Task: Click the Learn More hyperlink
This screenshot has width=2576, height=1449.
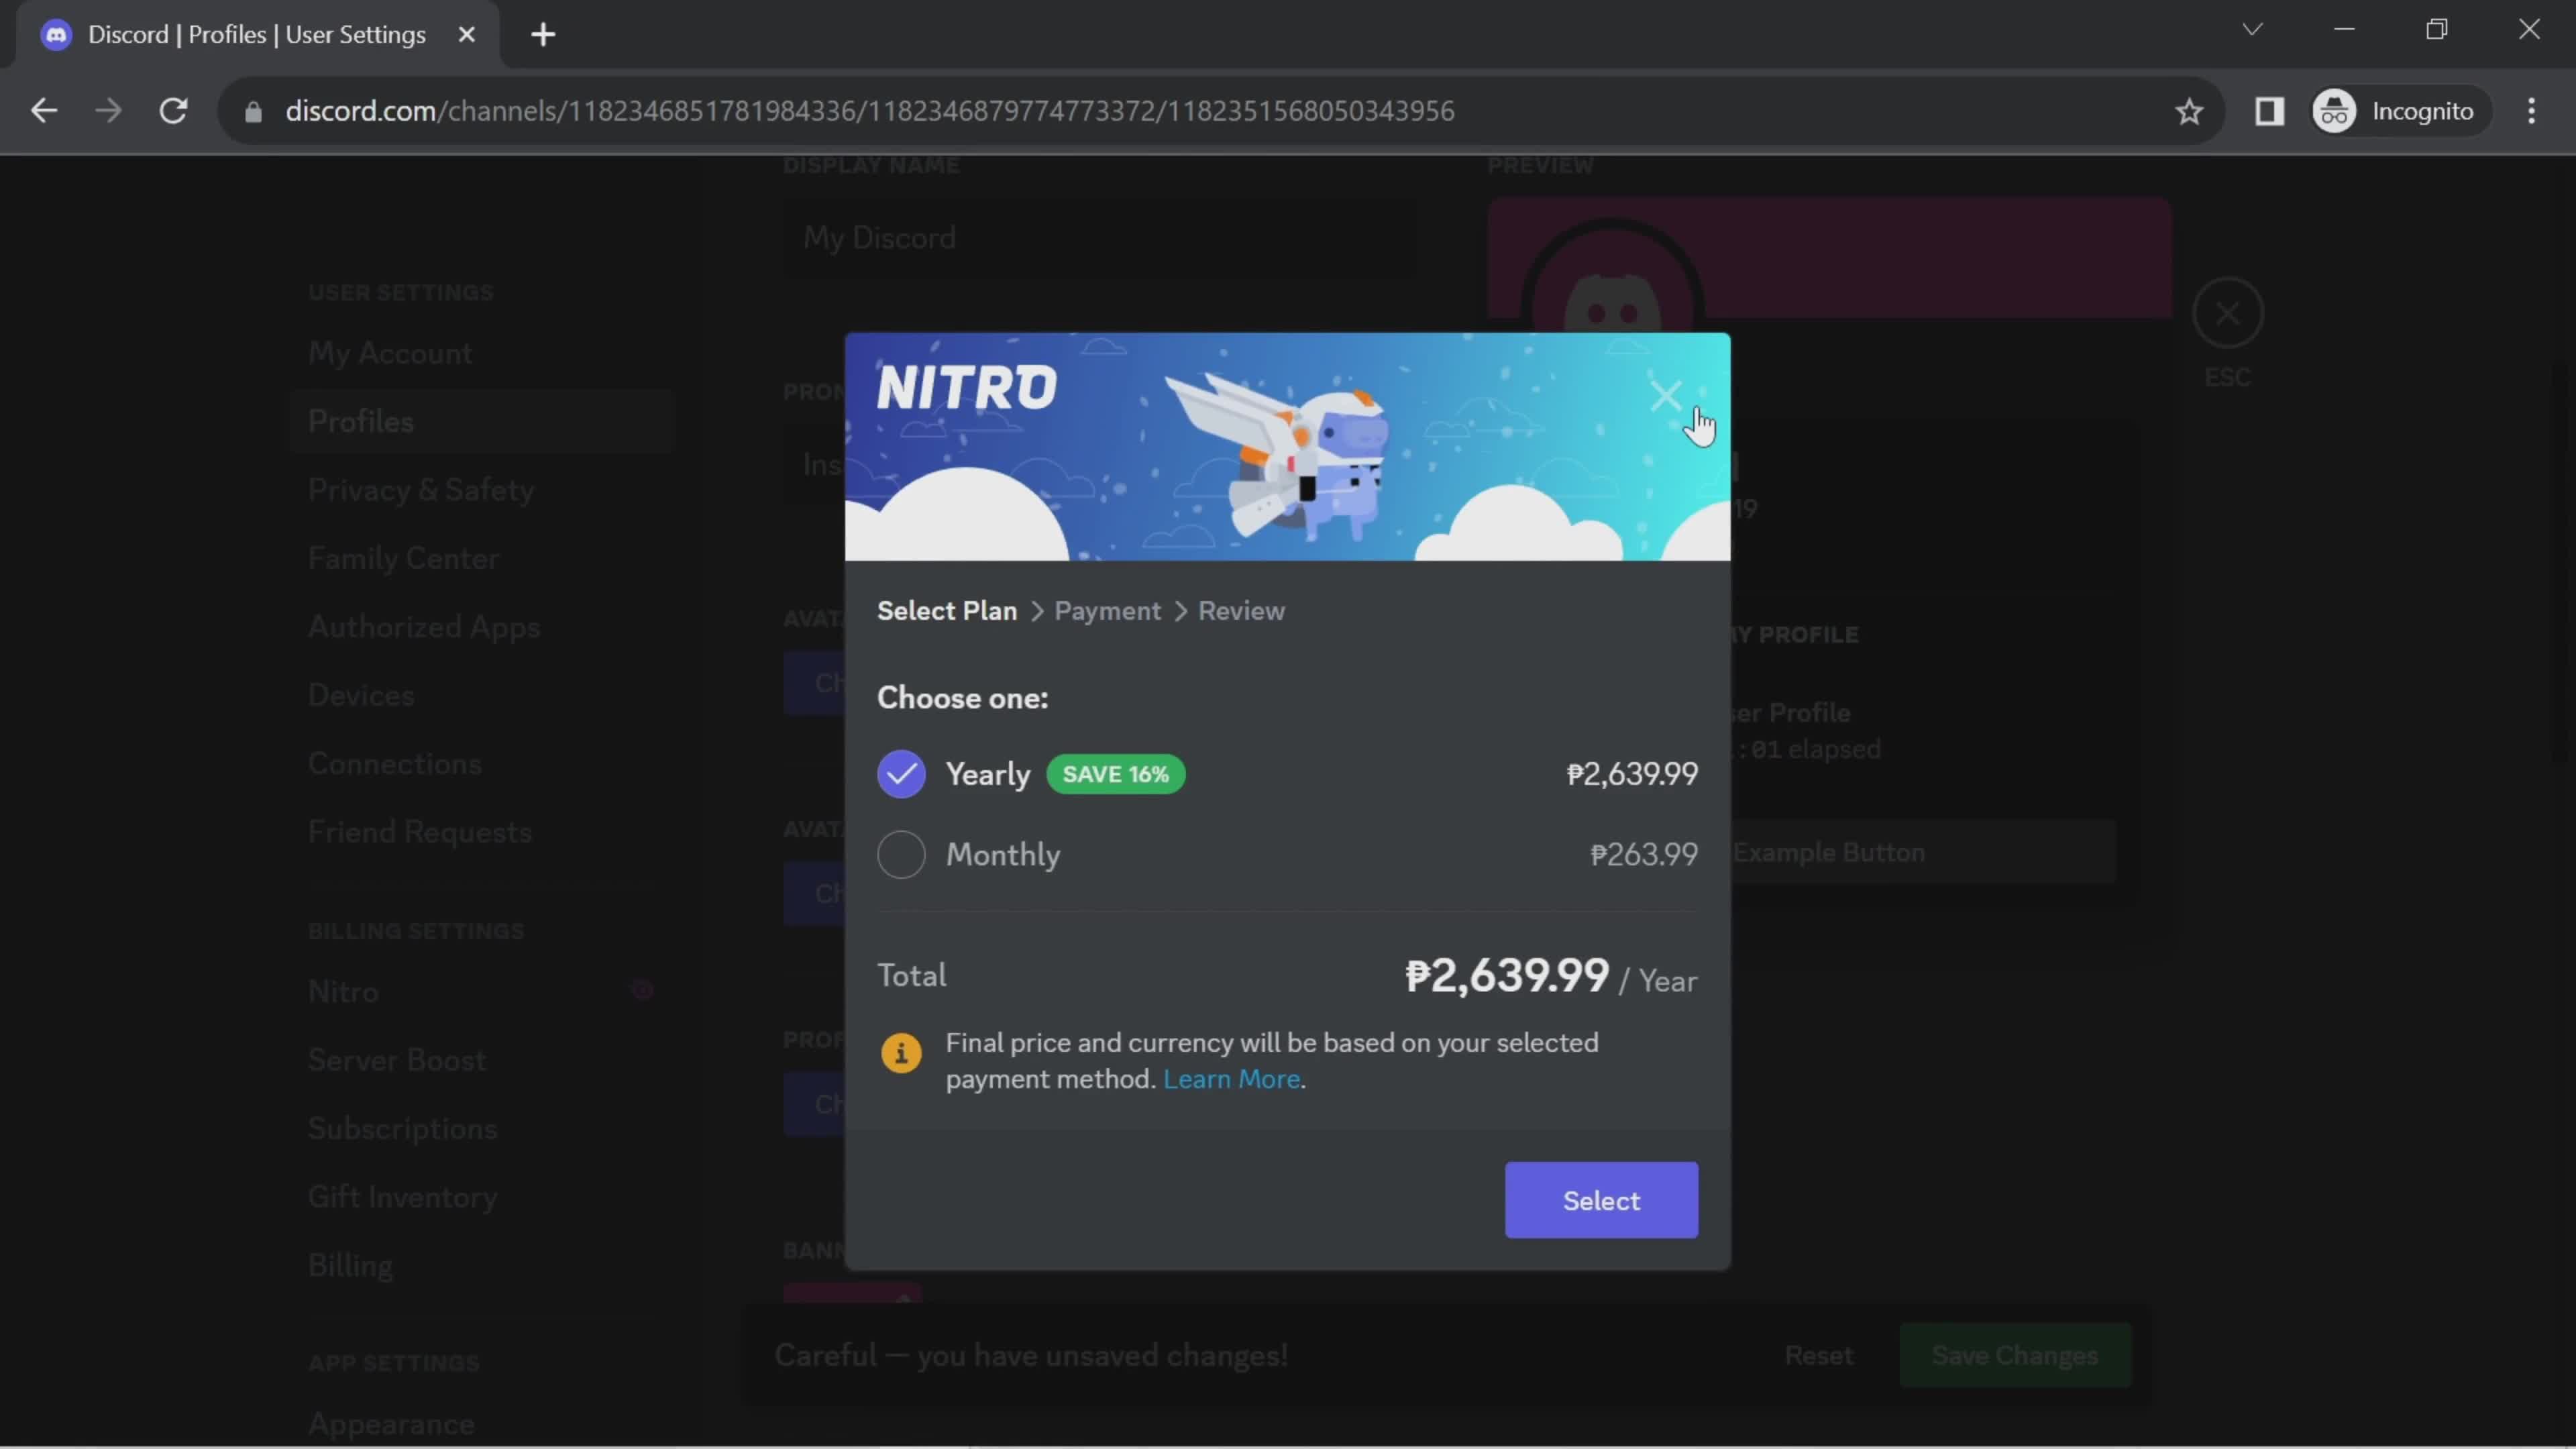Action: click(x=1233, y=1077)
